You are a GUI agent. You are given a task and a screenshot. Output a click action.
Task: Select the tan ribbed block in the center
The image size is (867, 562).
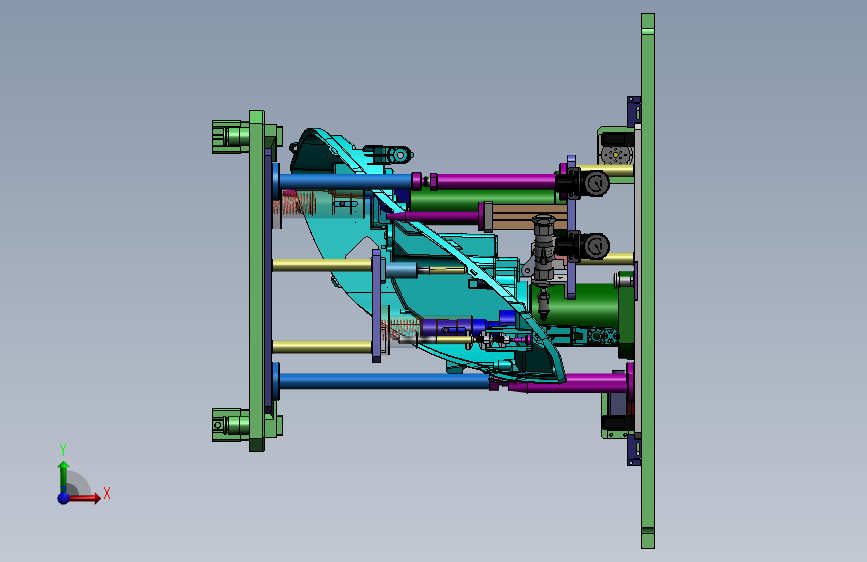click(x=528, y=217)
